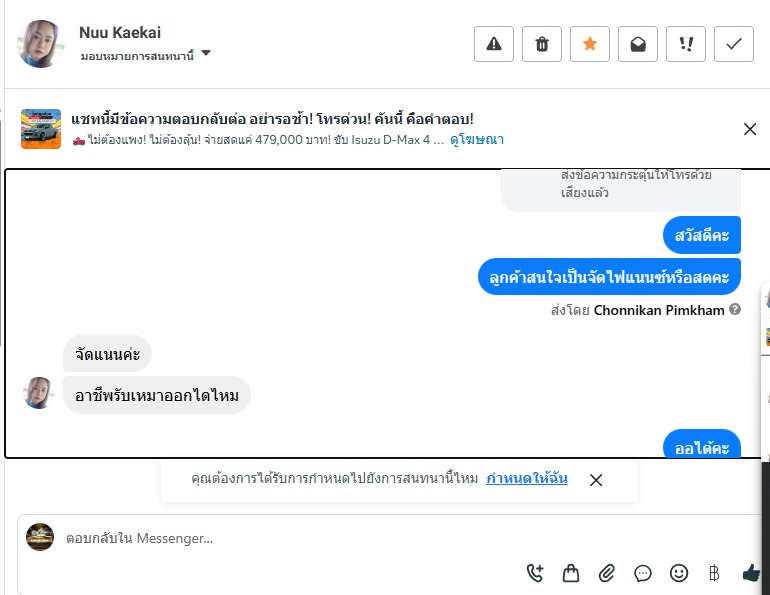
Task: Start a phone call with the add-call icon
Action: (x=535, y=573)
